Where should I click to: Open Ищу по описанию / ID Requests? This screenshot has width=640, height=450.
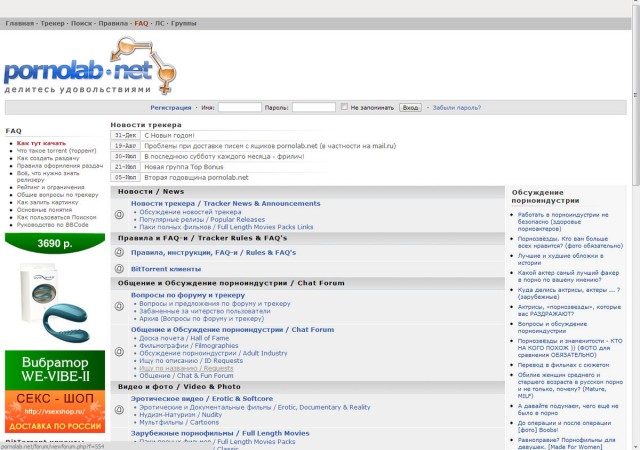[x=191, y=361]
